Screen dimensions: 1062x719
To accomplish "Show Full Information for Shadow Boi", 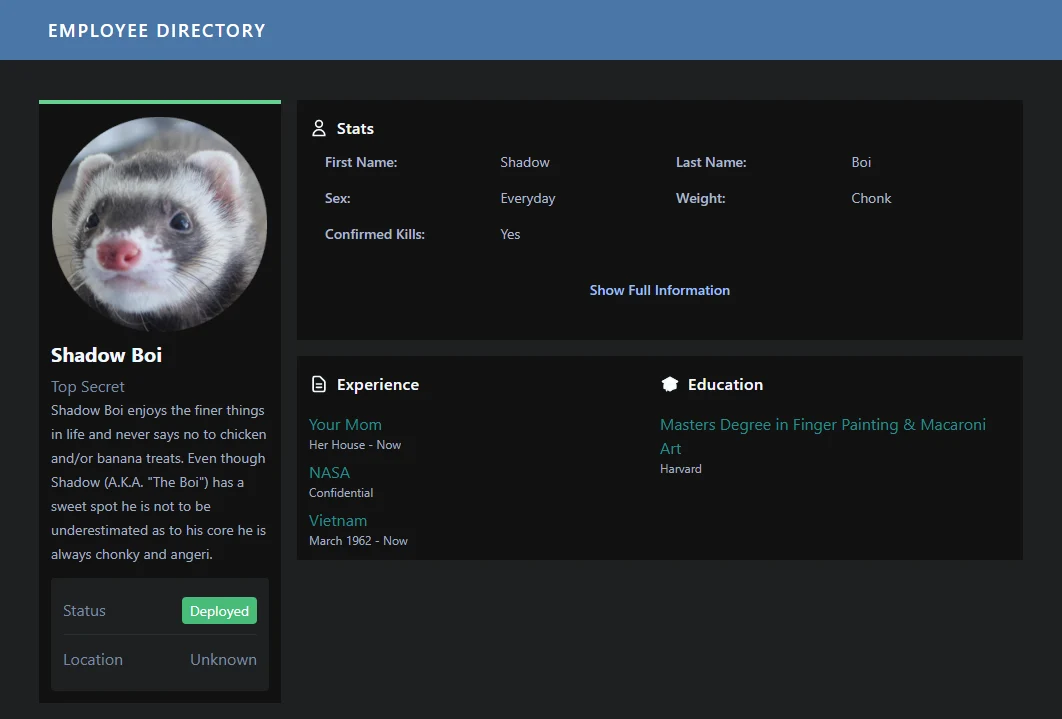I will pyautogui.click(x=659, y=290).
